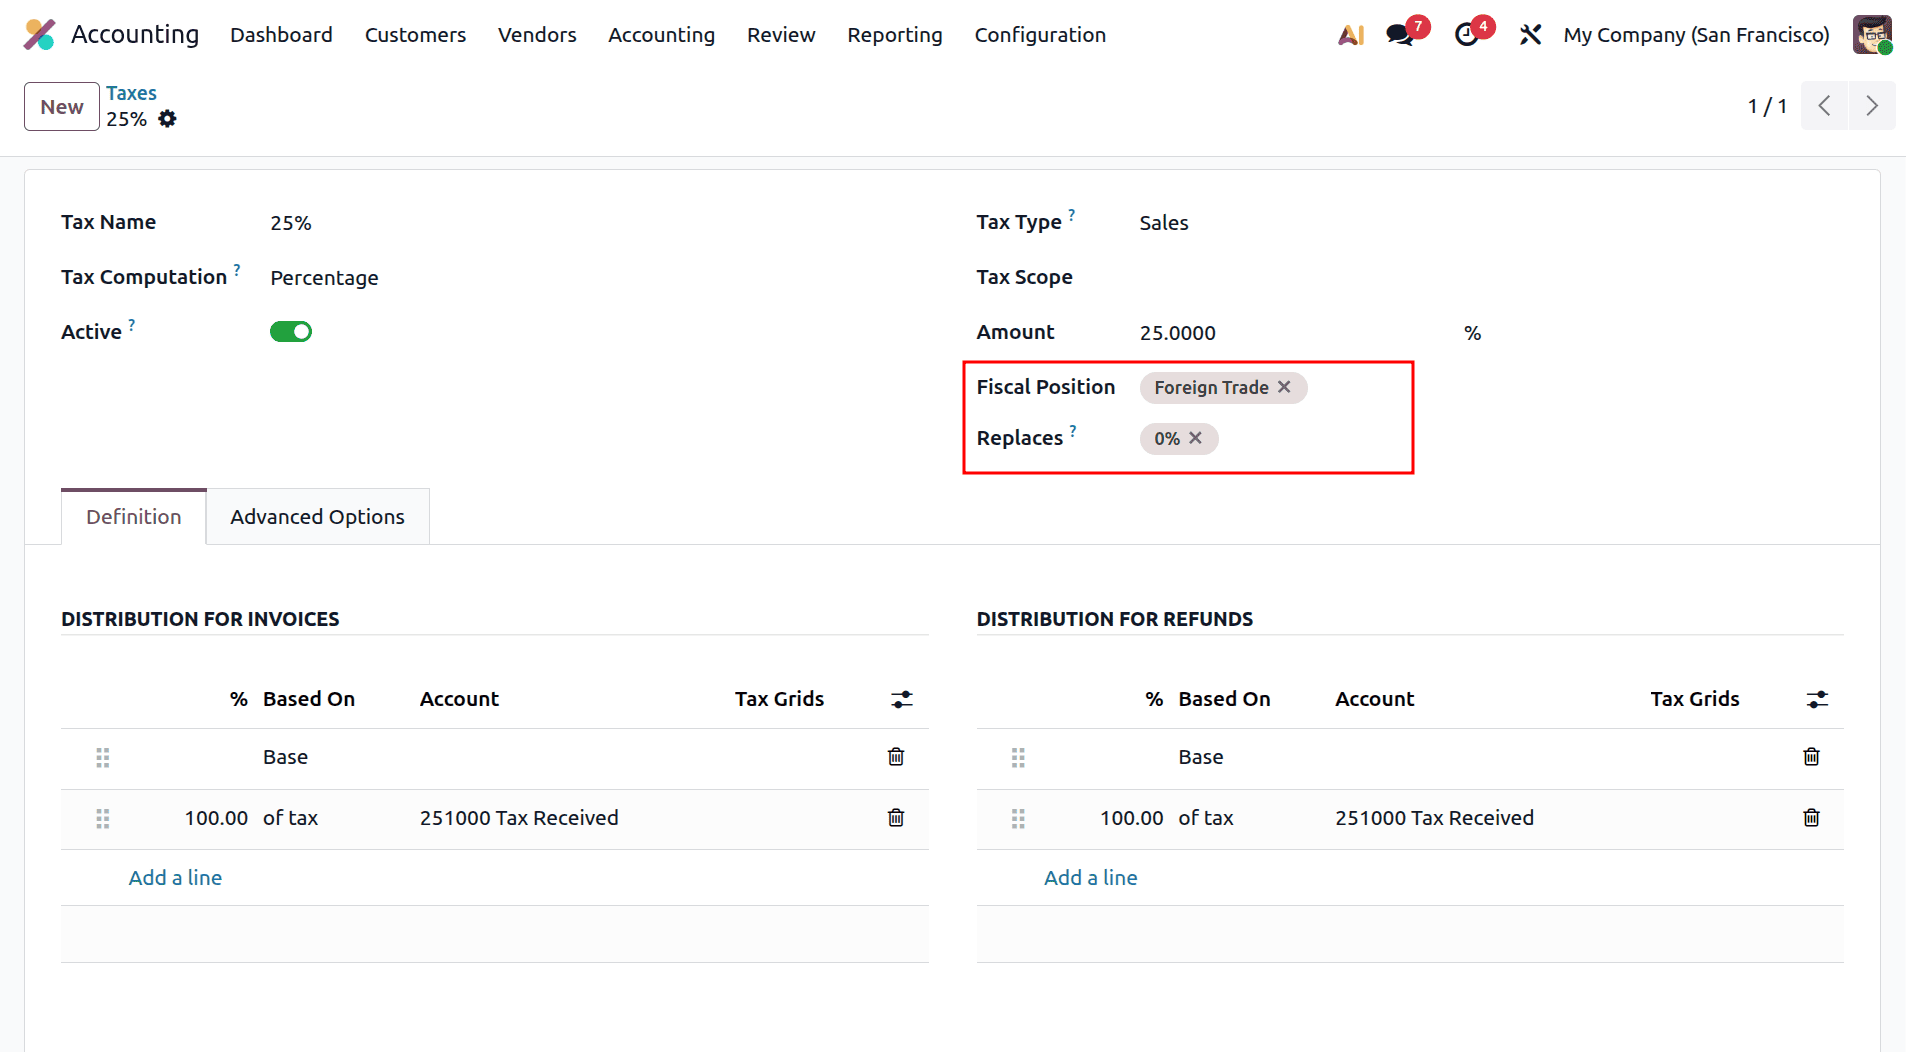Go to the next record arrow

click(x=1872, y=106)
